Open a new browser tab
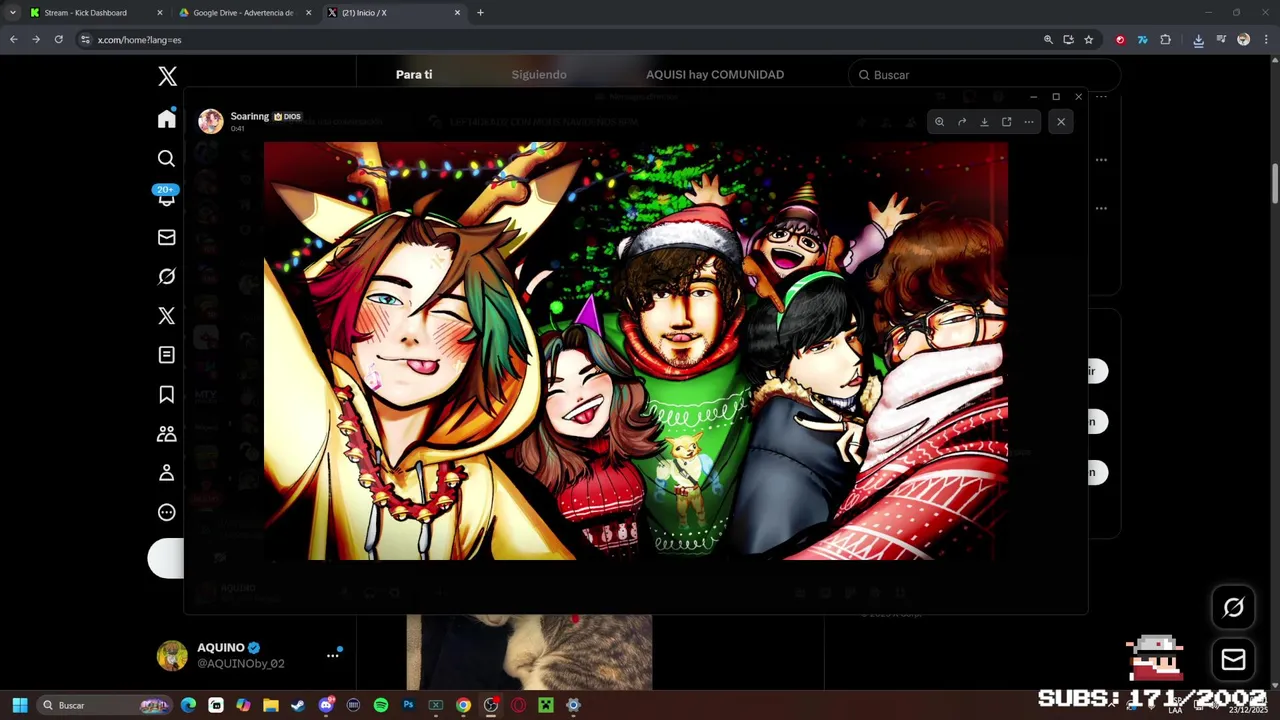Screen dimensions: 1280x720 480,13
